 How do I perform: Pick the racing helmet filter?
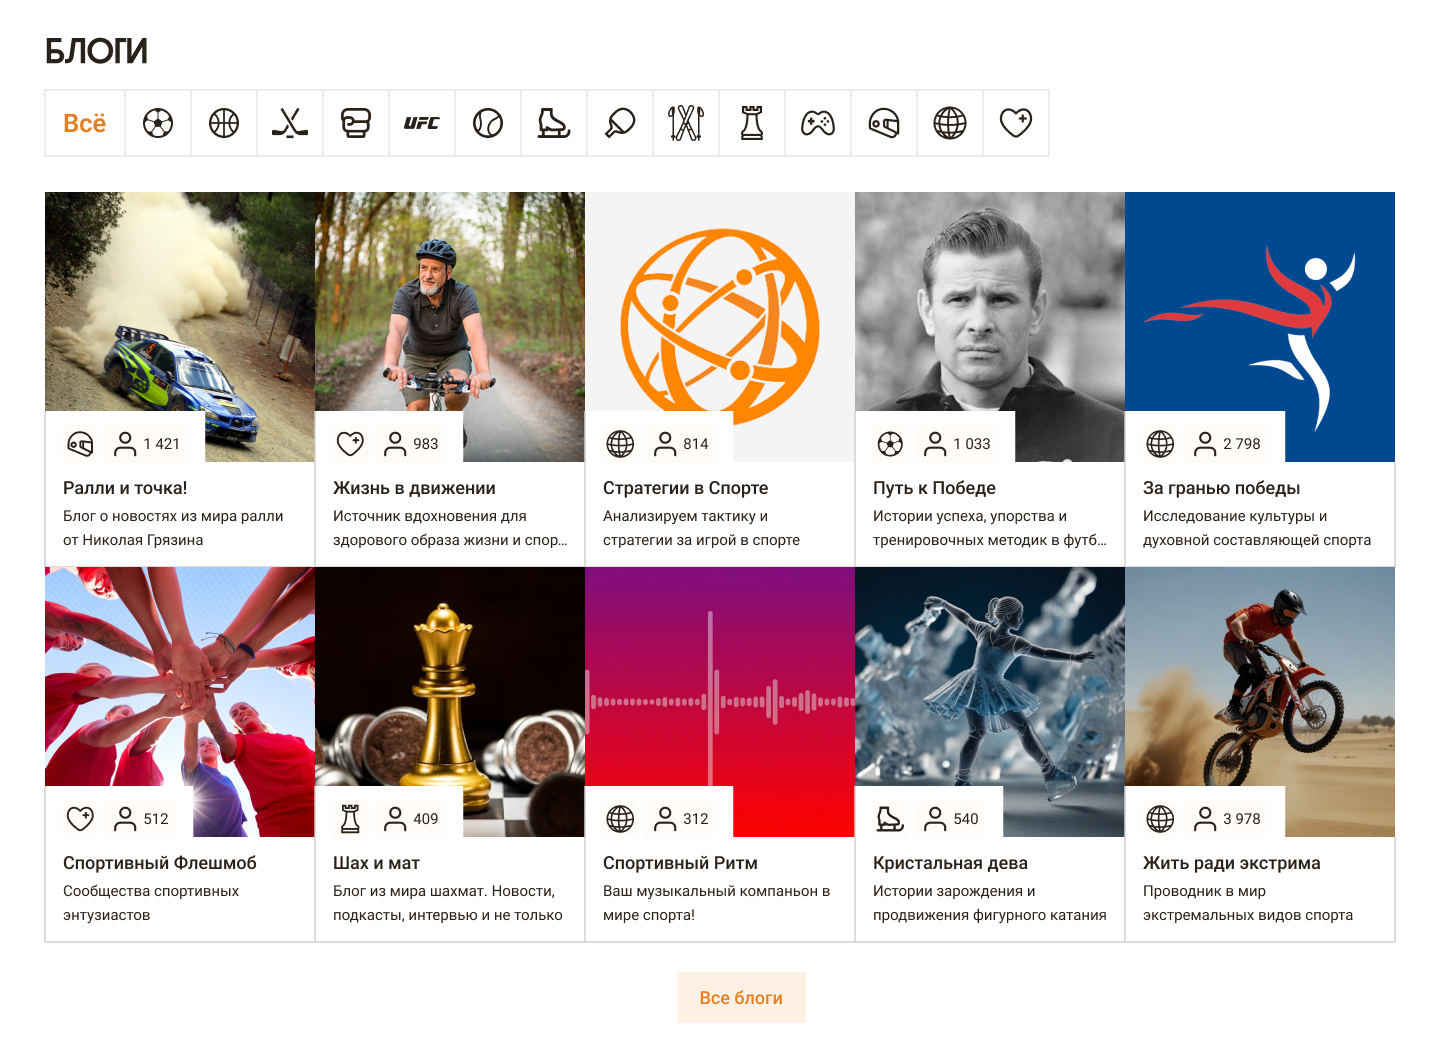[x=884, y=123]
